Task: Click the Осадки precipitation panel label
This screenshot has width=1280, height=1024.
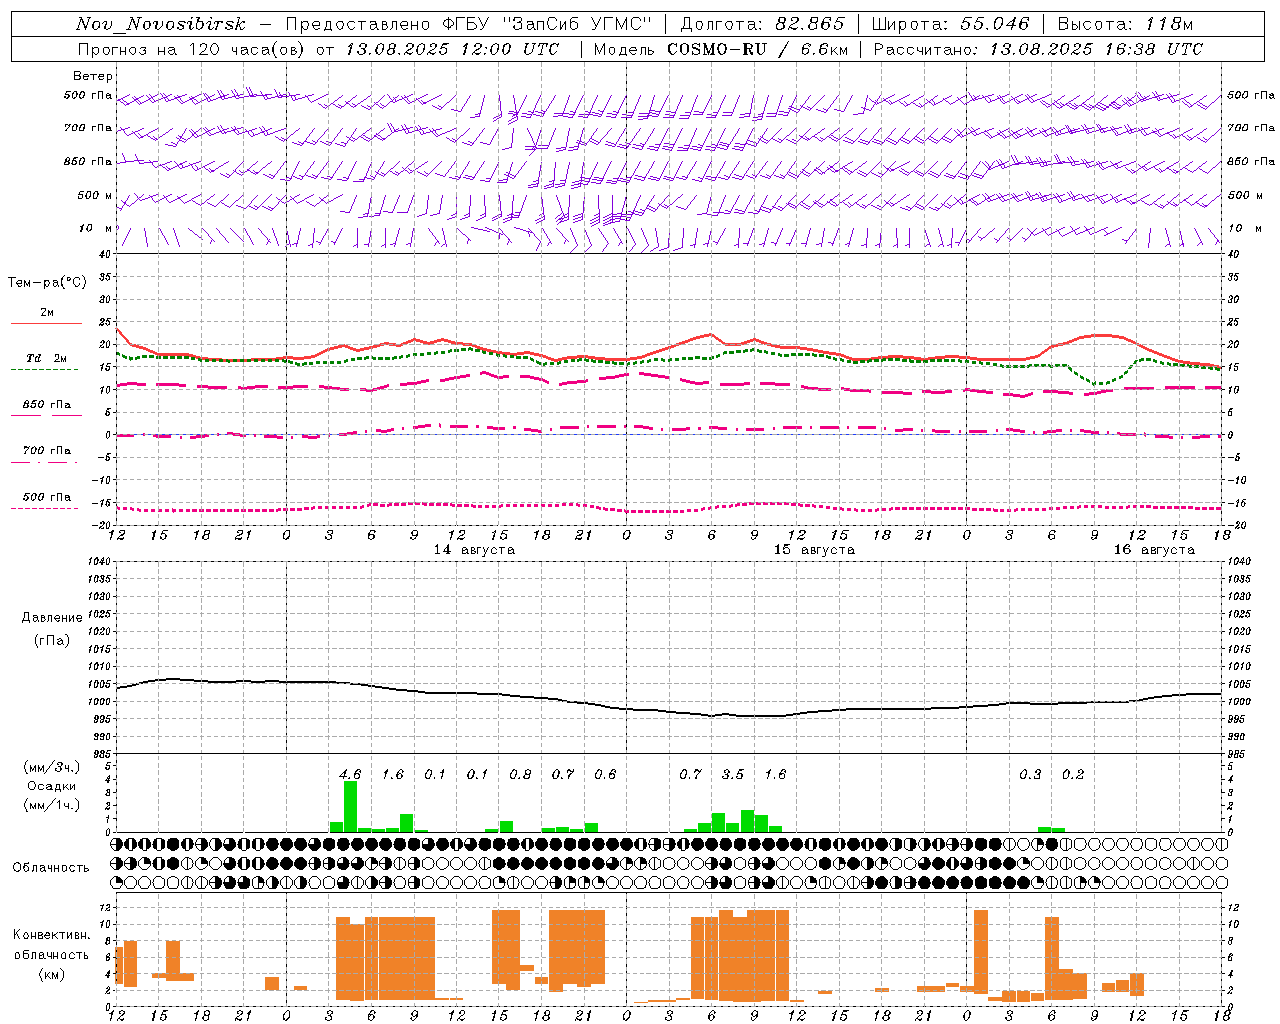Action: (x=52, y=787)
